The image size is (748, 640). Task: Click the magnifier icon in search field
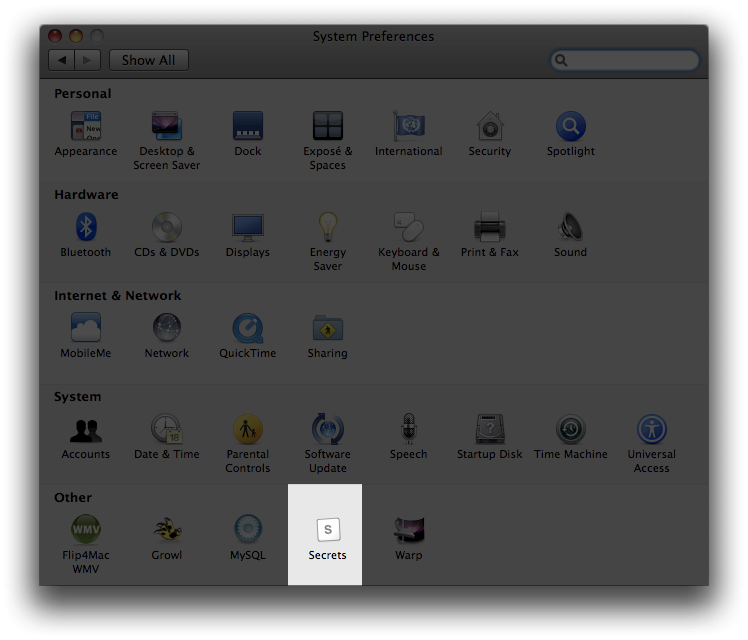coord(561,60)
